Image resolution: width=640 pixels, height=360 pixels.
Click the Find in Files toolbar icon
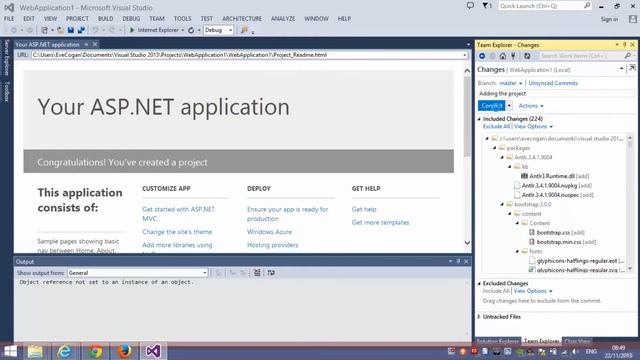click(244, 30)
